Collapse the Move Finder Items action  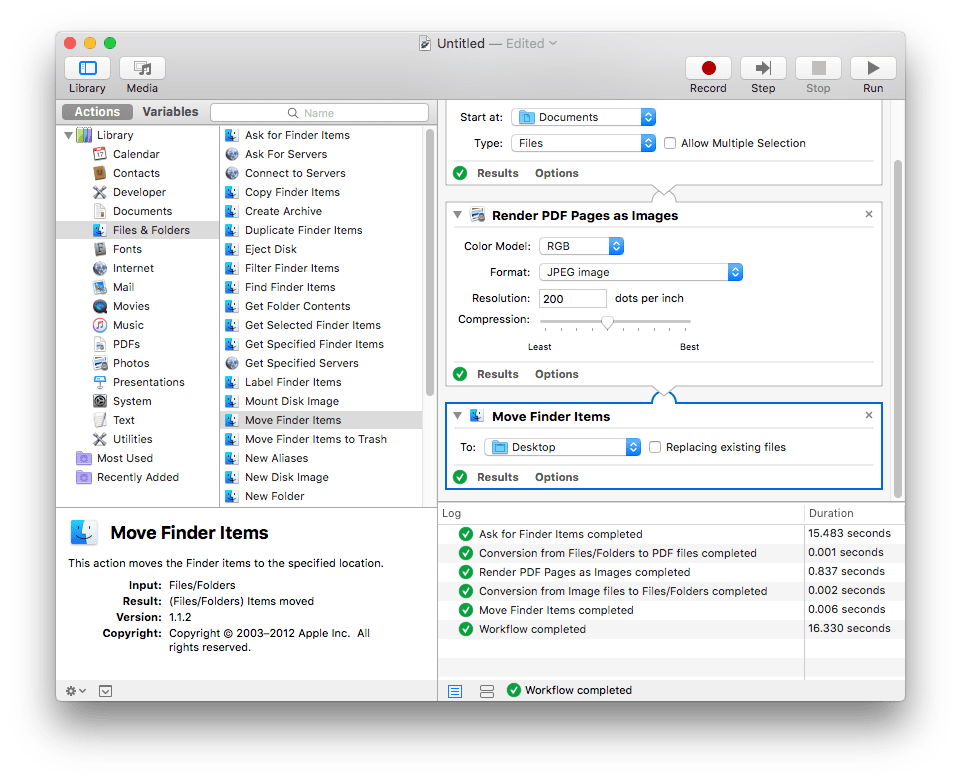coord(457,416)
